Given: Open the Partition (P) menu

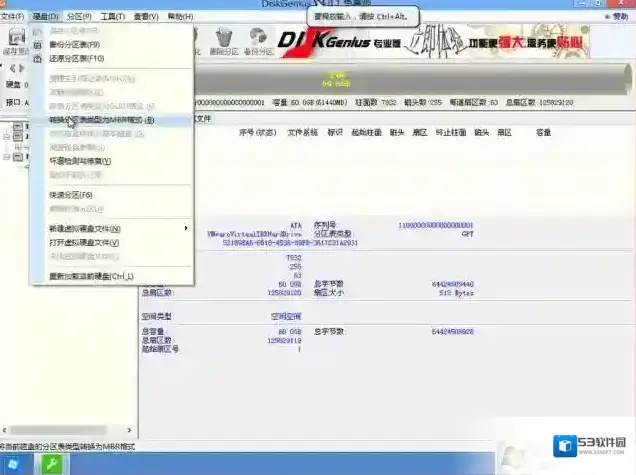Looking at the screenshot, I should [x=80, y=17].
